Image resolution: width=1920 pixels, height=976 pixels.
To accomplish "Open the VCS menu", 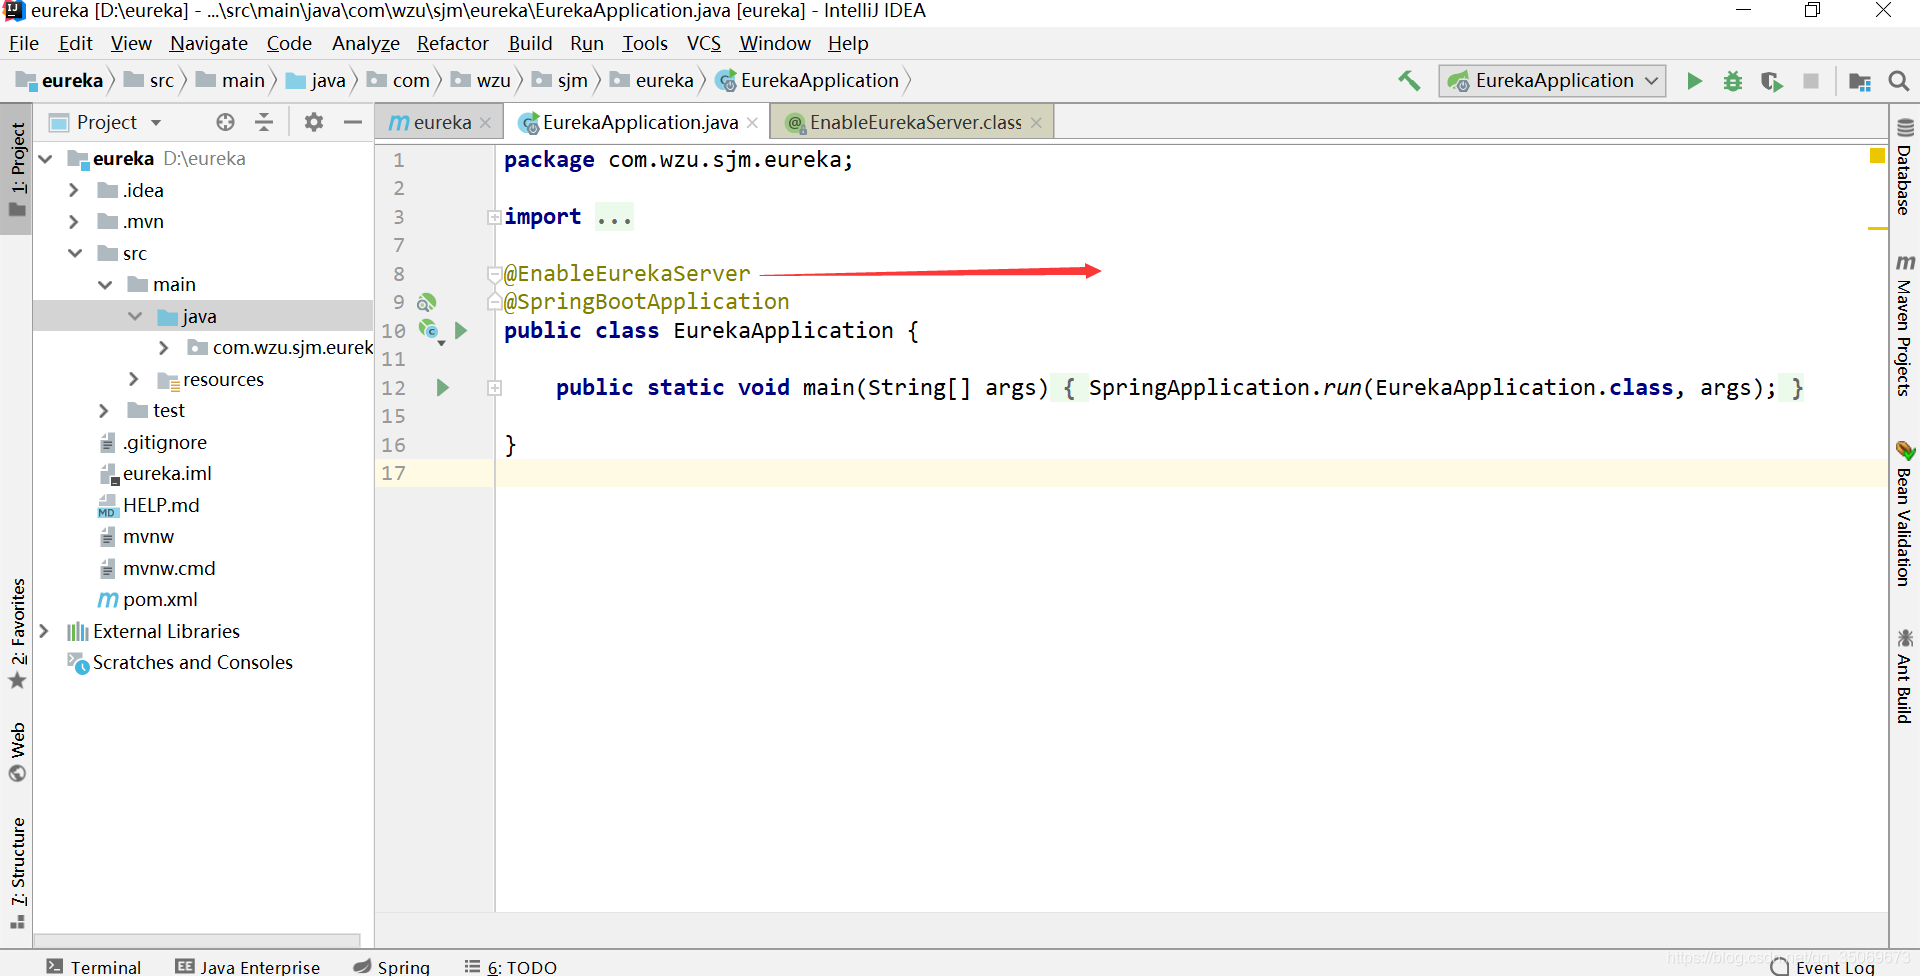I will [x=704, y=43].
